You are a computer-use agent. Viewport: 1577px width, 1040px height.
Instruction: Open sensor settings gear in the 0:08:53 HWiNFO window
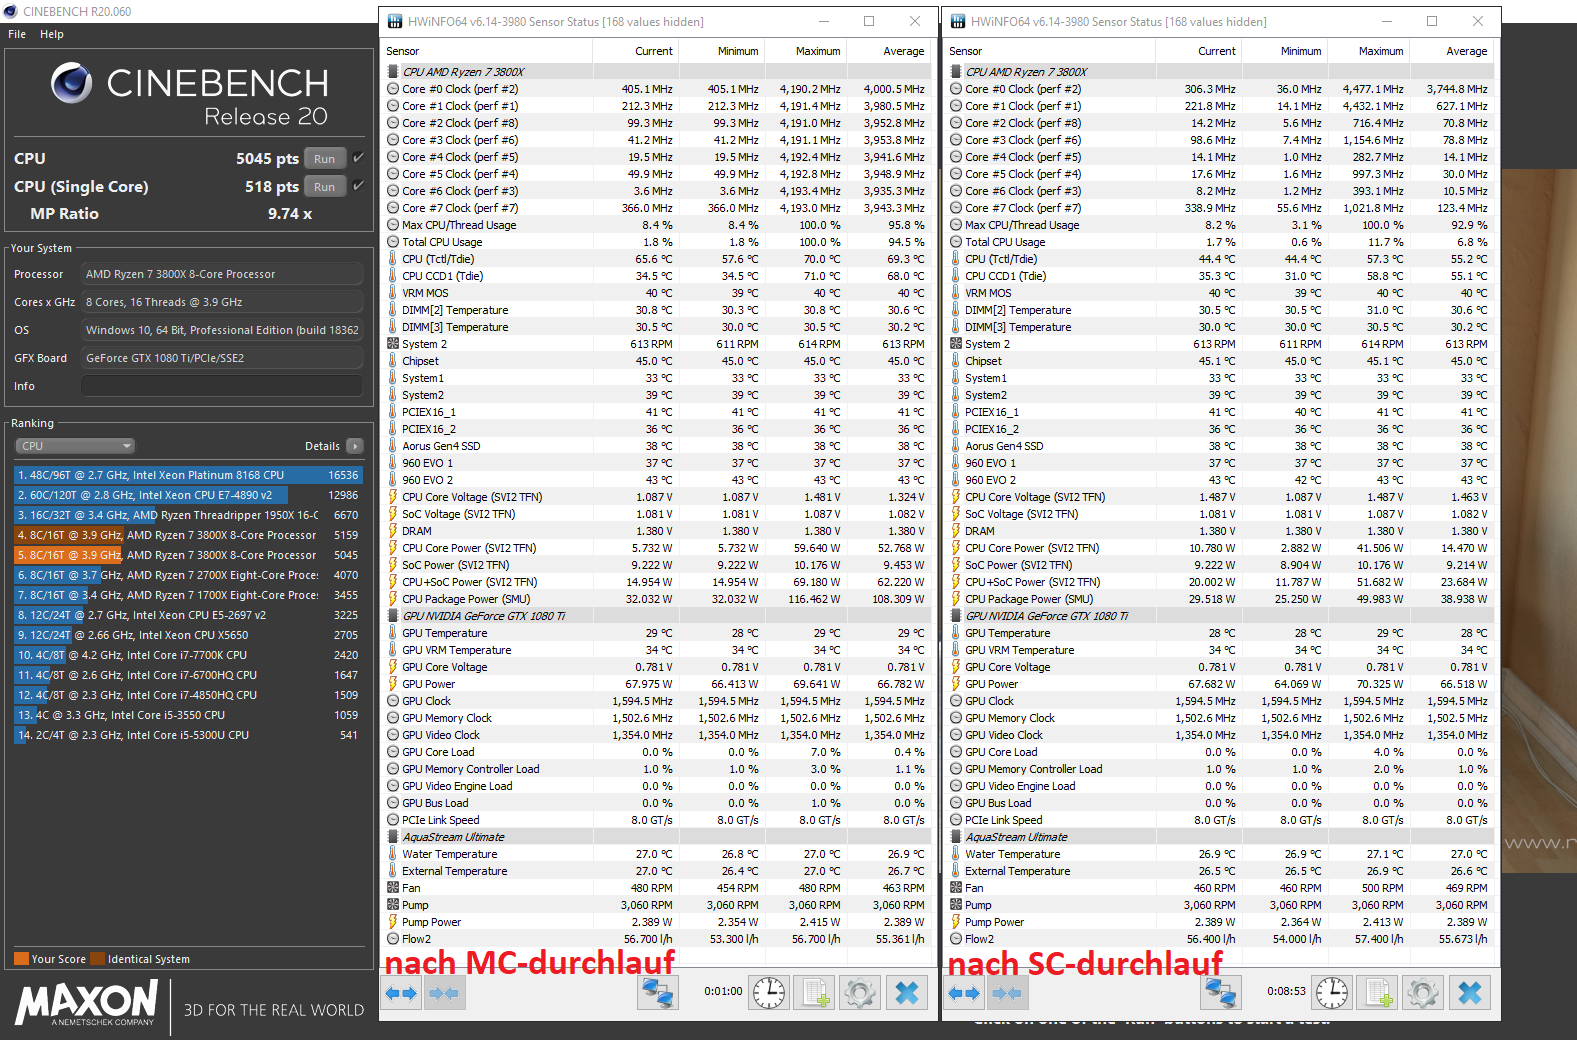1423,993
